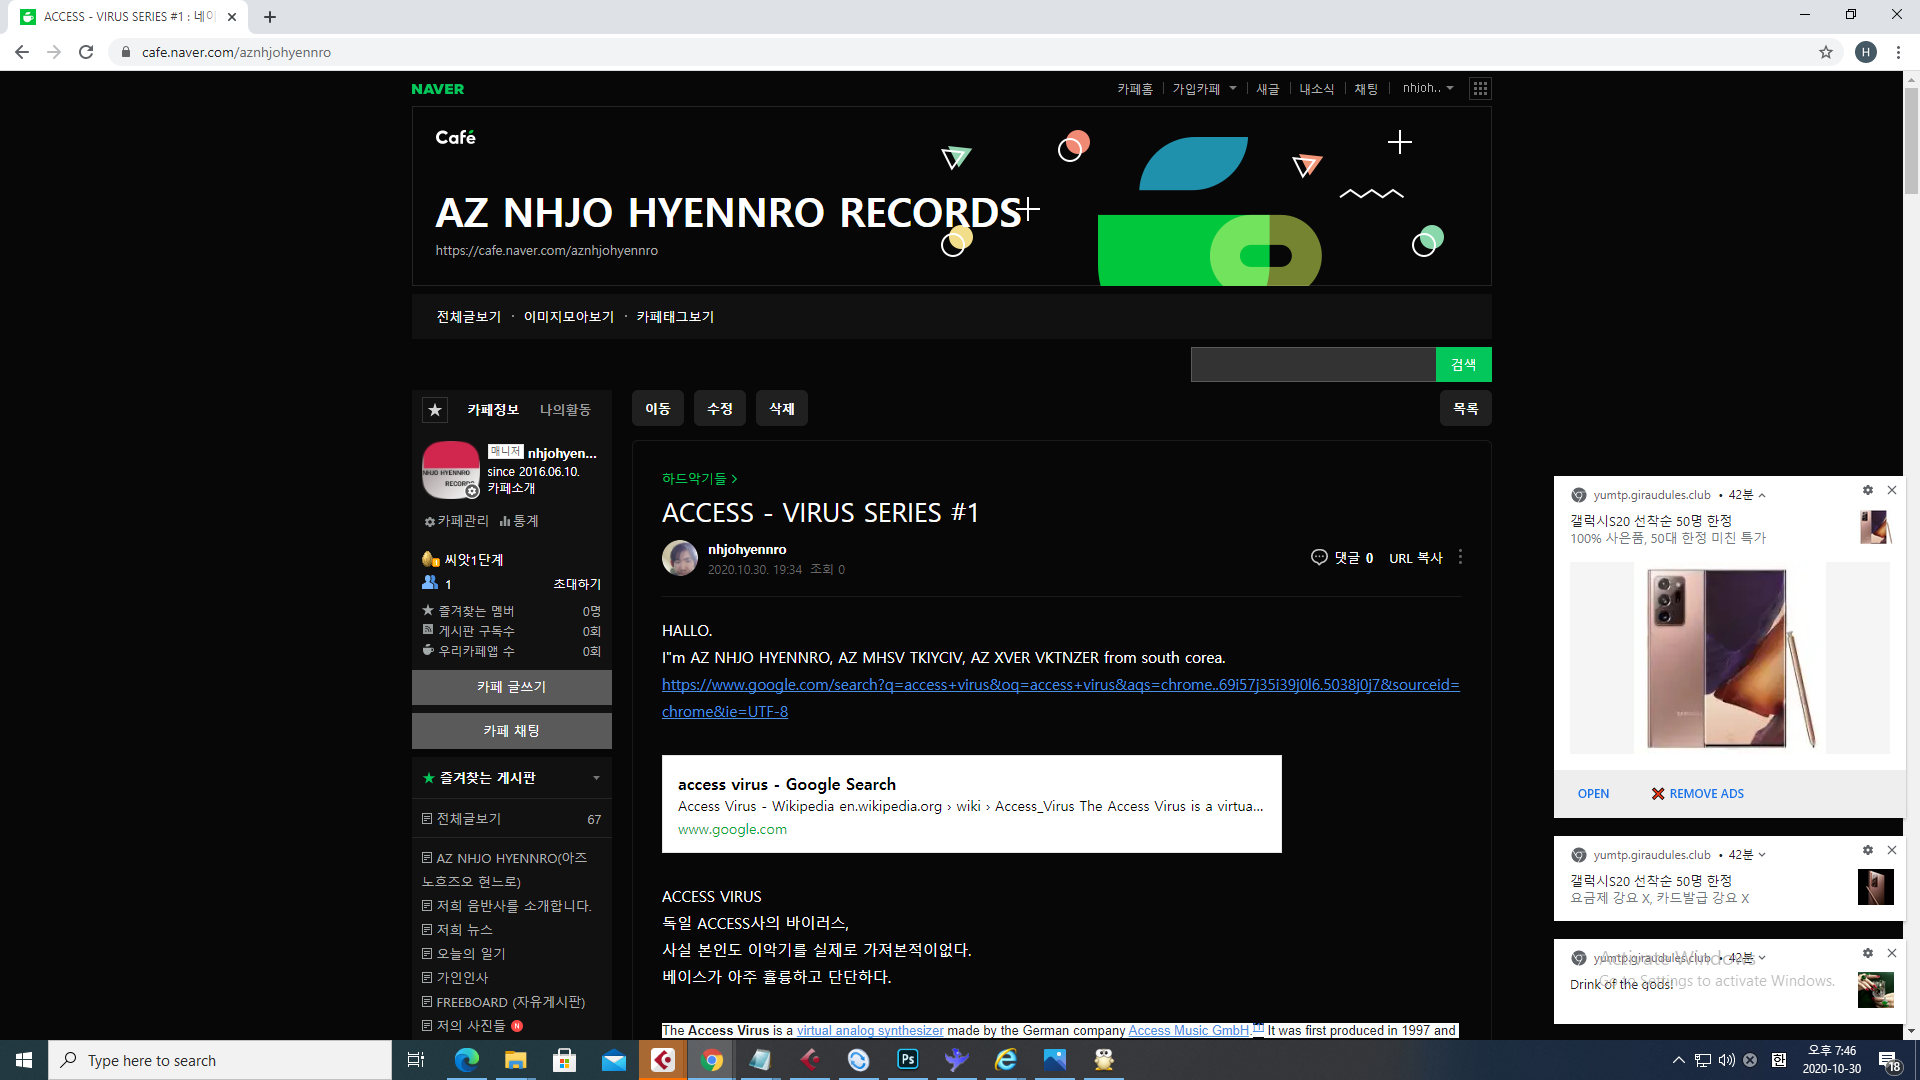1920x1080 pixels.
Task: Open 새글 in top bar
Action: 1268,89
